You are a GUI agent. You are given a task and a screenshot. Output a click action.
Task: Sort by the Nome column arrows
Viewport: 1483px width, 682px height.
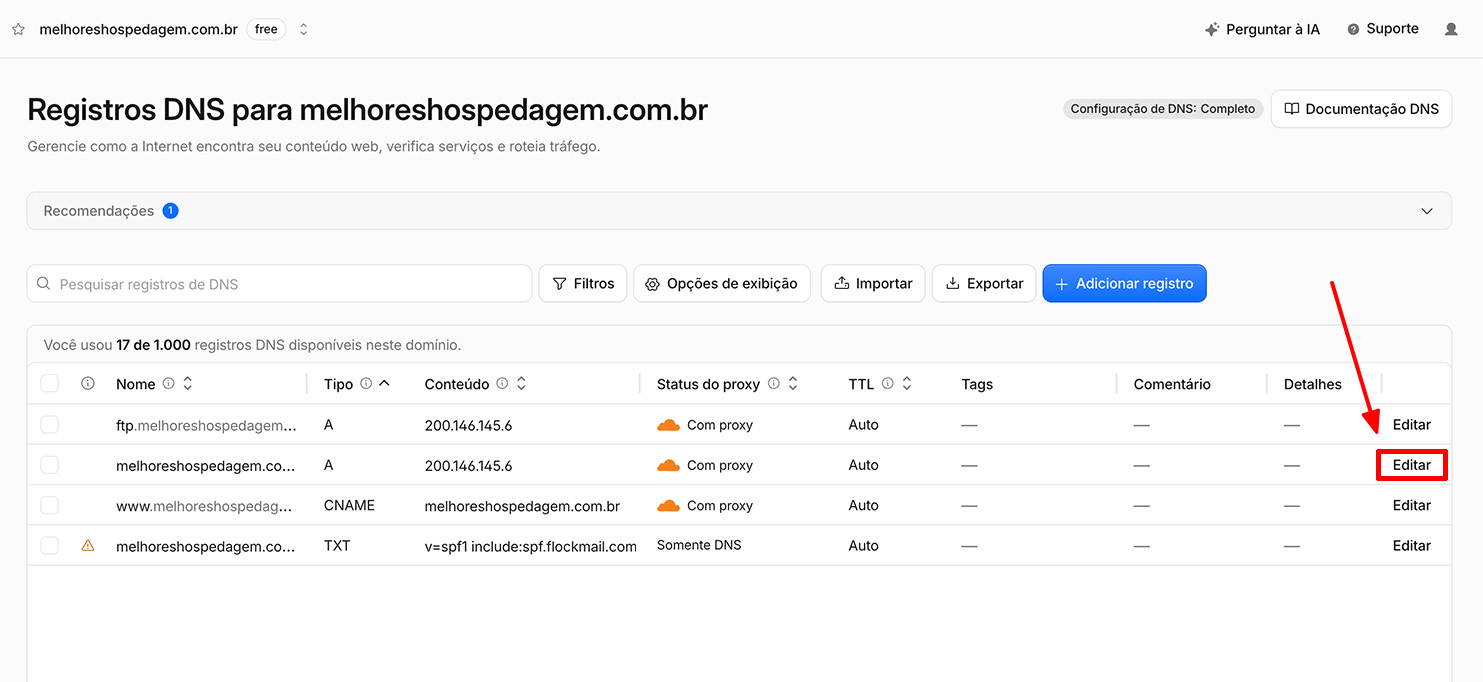pyautogui.click(x=187, y=383)
